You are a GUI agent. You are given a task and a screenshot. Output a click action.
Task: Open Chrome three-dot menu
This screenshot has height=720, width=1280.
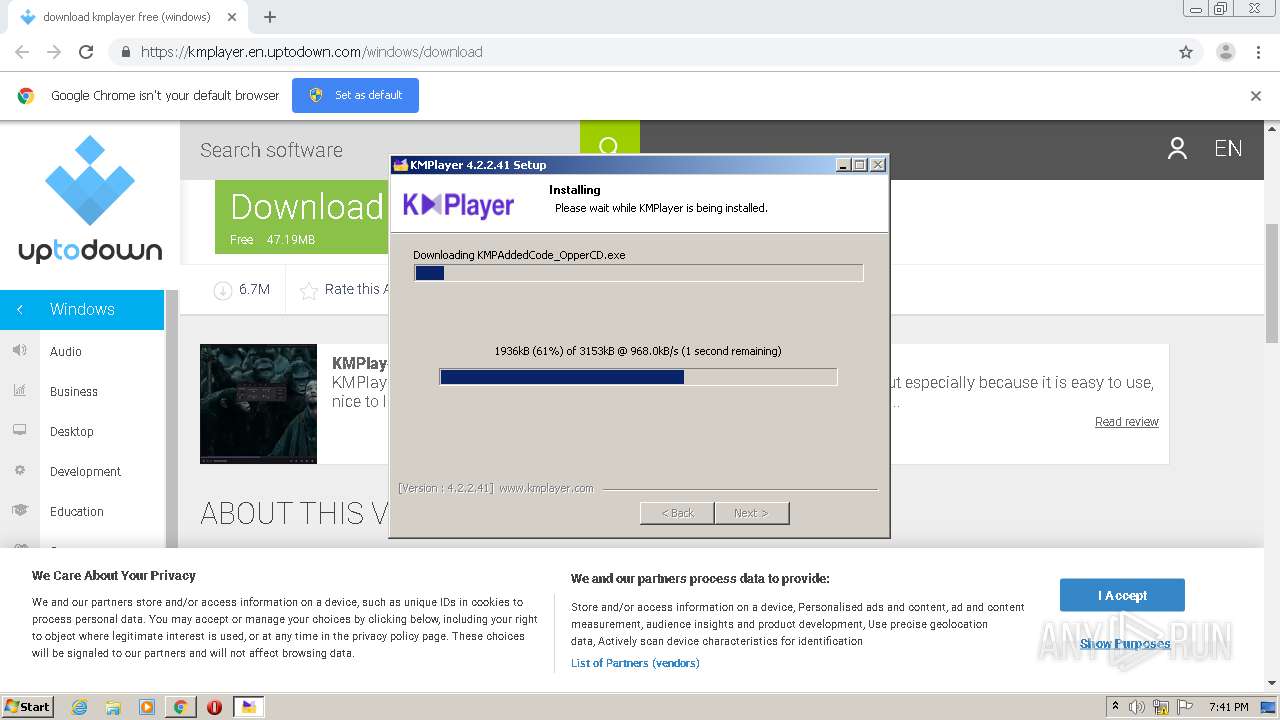[x=1259, y=52]
